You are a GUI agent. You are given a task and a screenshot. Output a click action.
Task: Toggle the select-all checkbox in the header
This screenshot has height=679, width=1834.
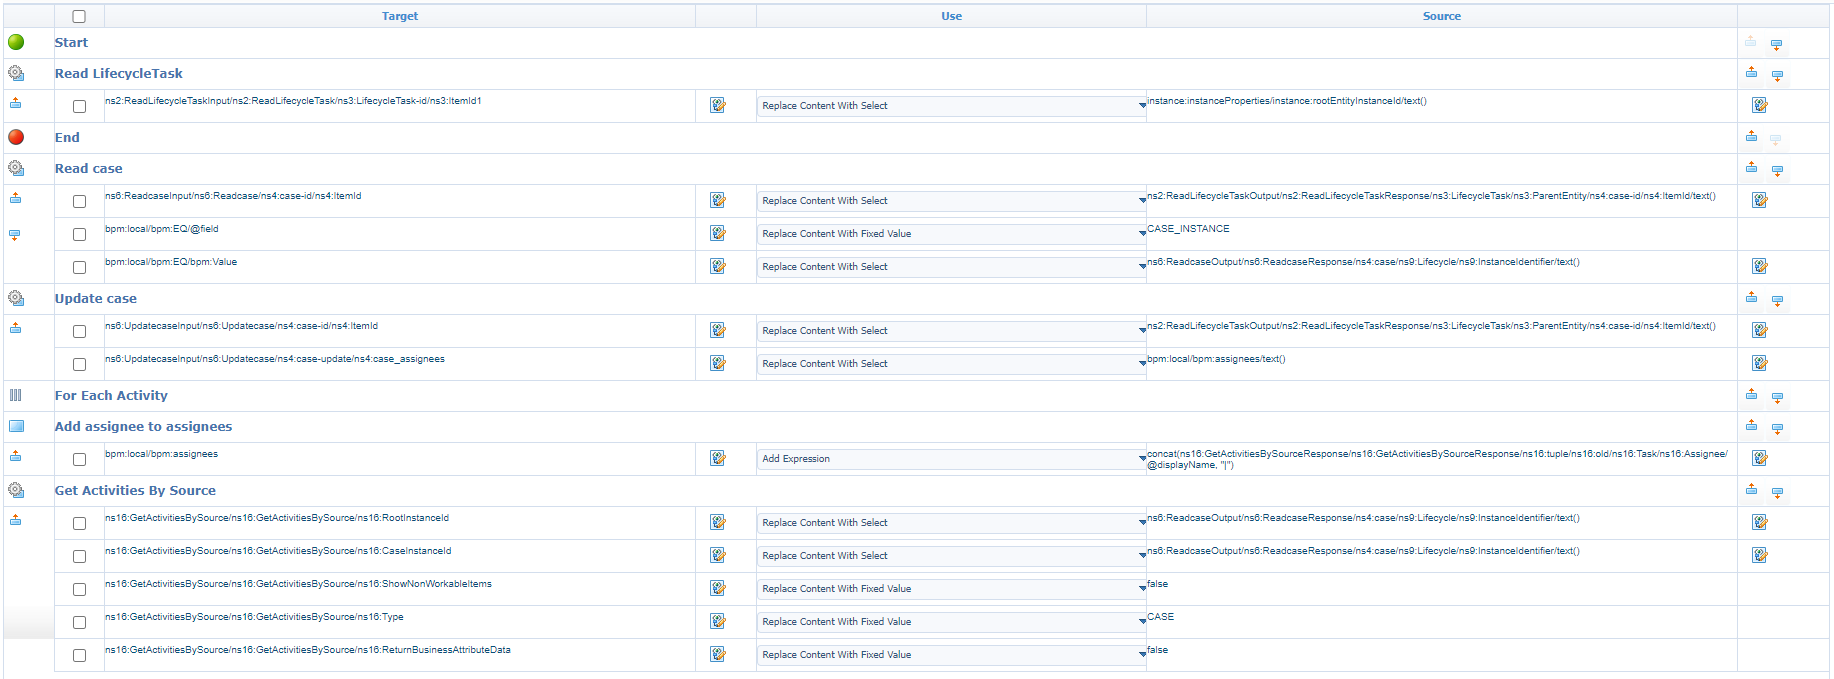pos(79,16)
